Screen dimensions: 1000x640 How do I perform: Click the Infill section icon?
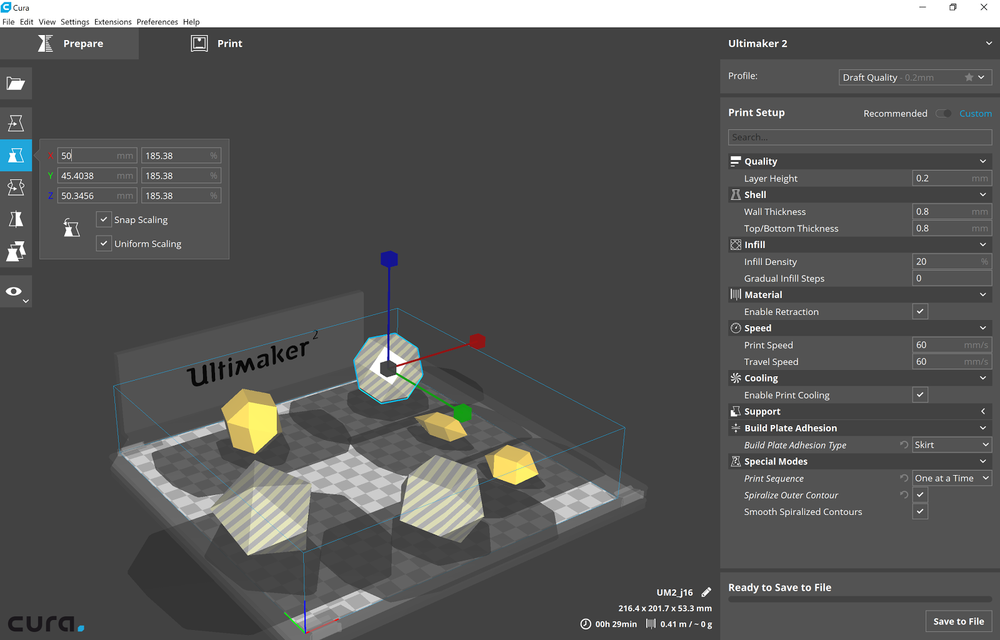click(735, 245)
